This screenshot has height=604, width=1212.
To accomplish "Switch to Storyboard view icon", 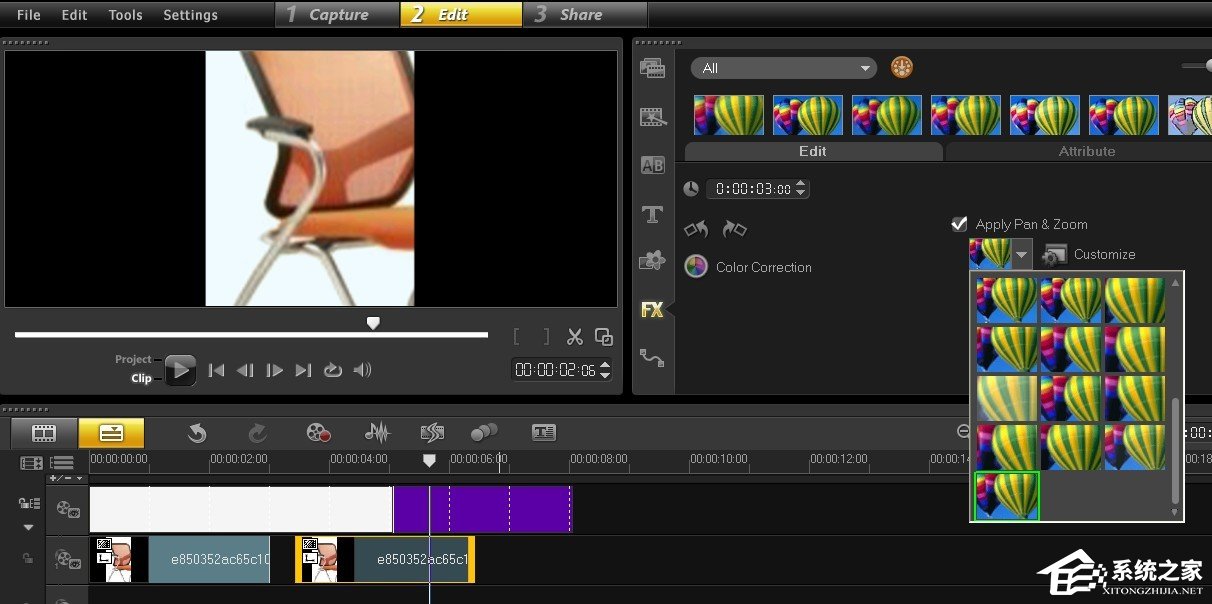I will pos(43,433).
